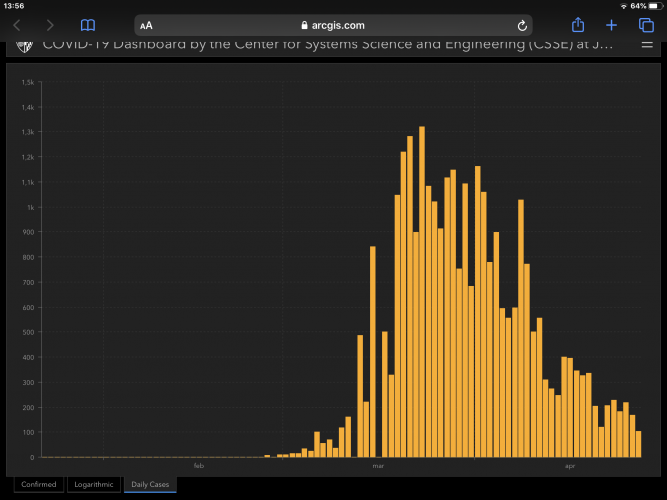This screenshot has height=500, width=667.
Task: Open the aA text size menu
Action: coord(147,25)
